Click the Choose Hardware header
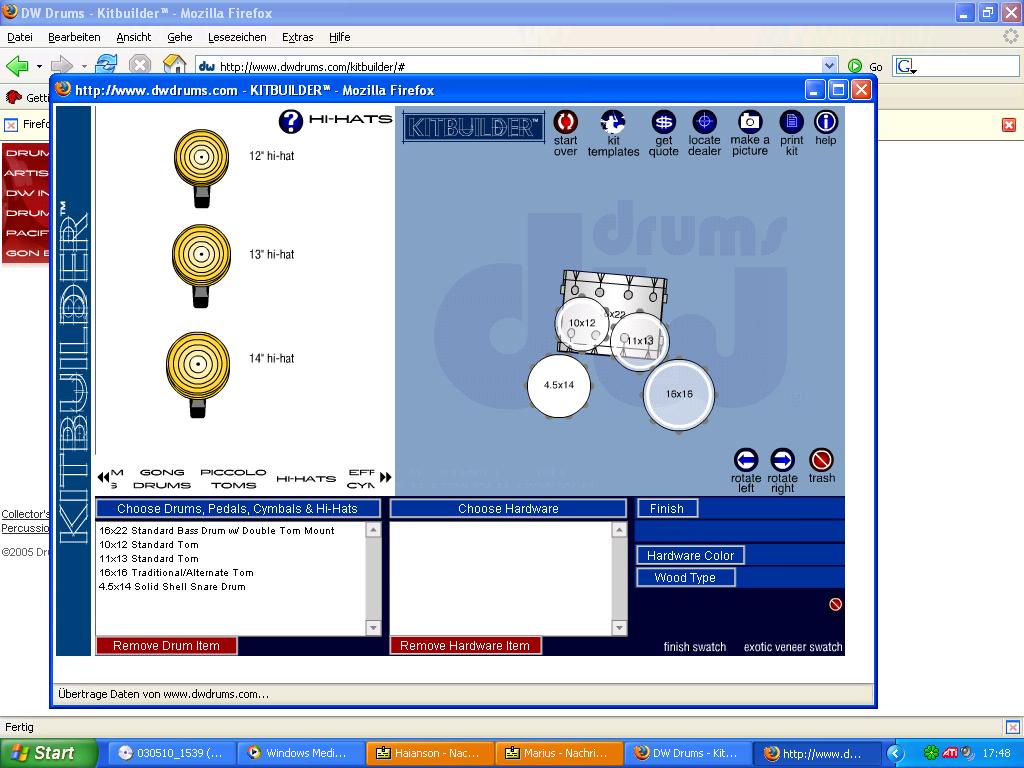The width and height of the screenshot is (1024, 768). (x=508, y=509)
